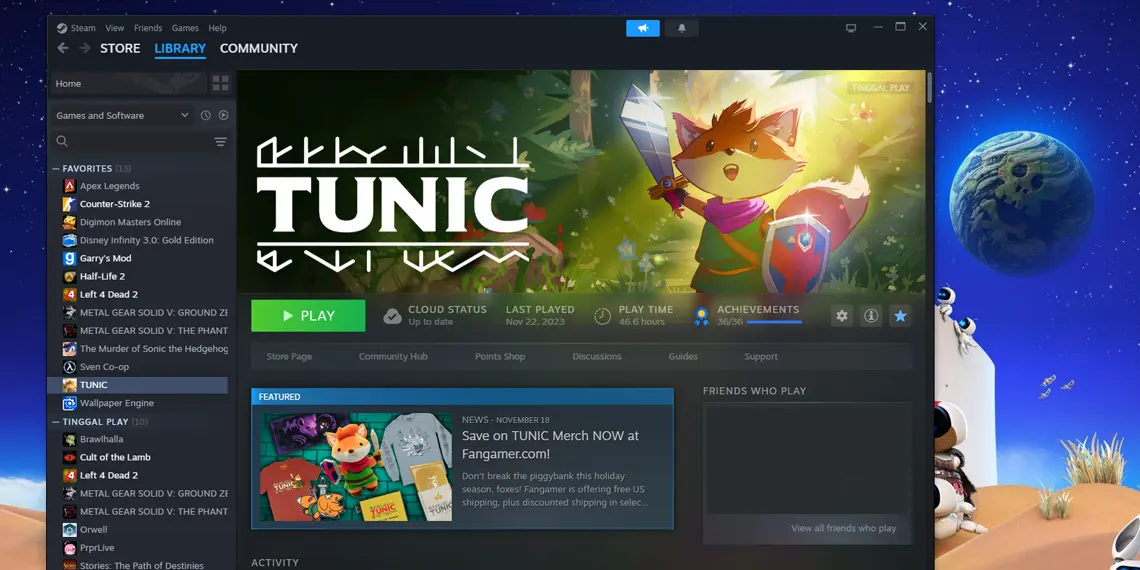Select Left 4 Dead 2 under Tinggal Play
Viewport: 1140px width, 570px height.
(137, 475)
